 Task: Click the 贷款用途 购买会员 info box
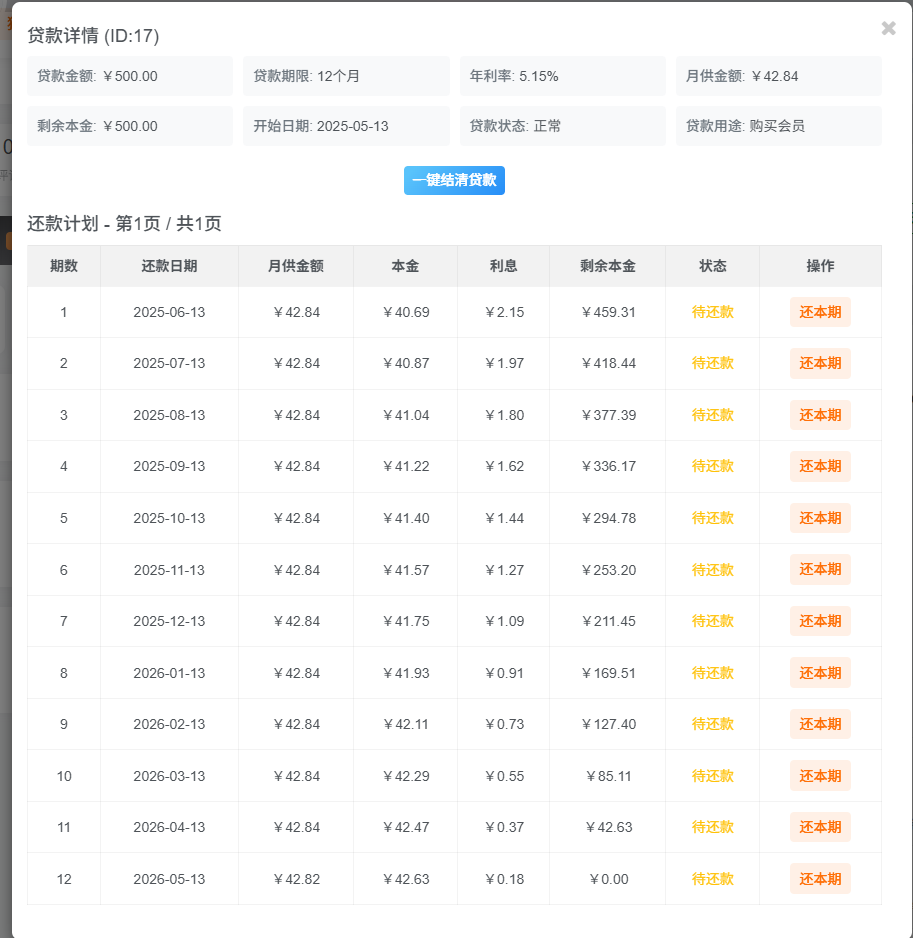tap(778, 126)
